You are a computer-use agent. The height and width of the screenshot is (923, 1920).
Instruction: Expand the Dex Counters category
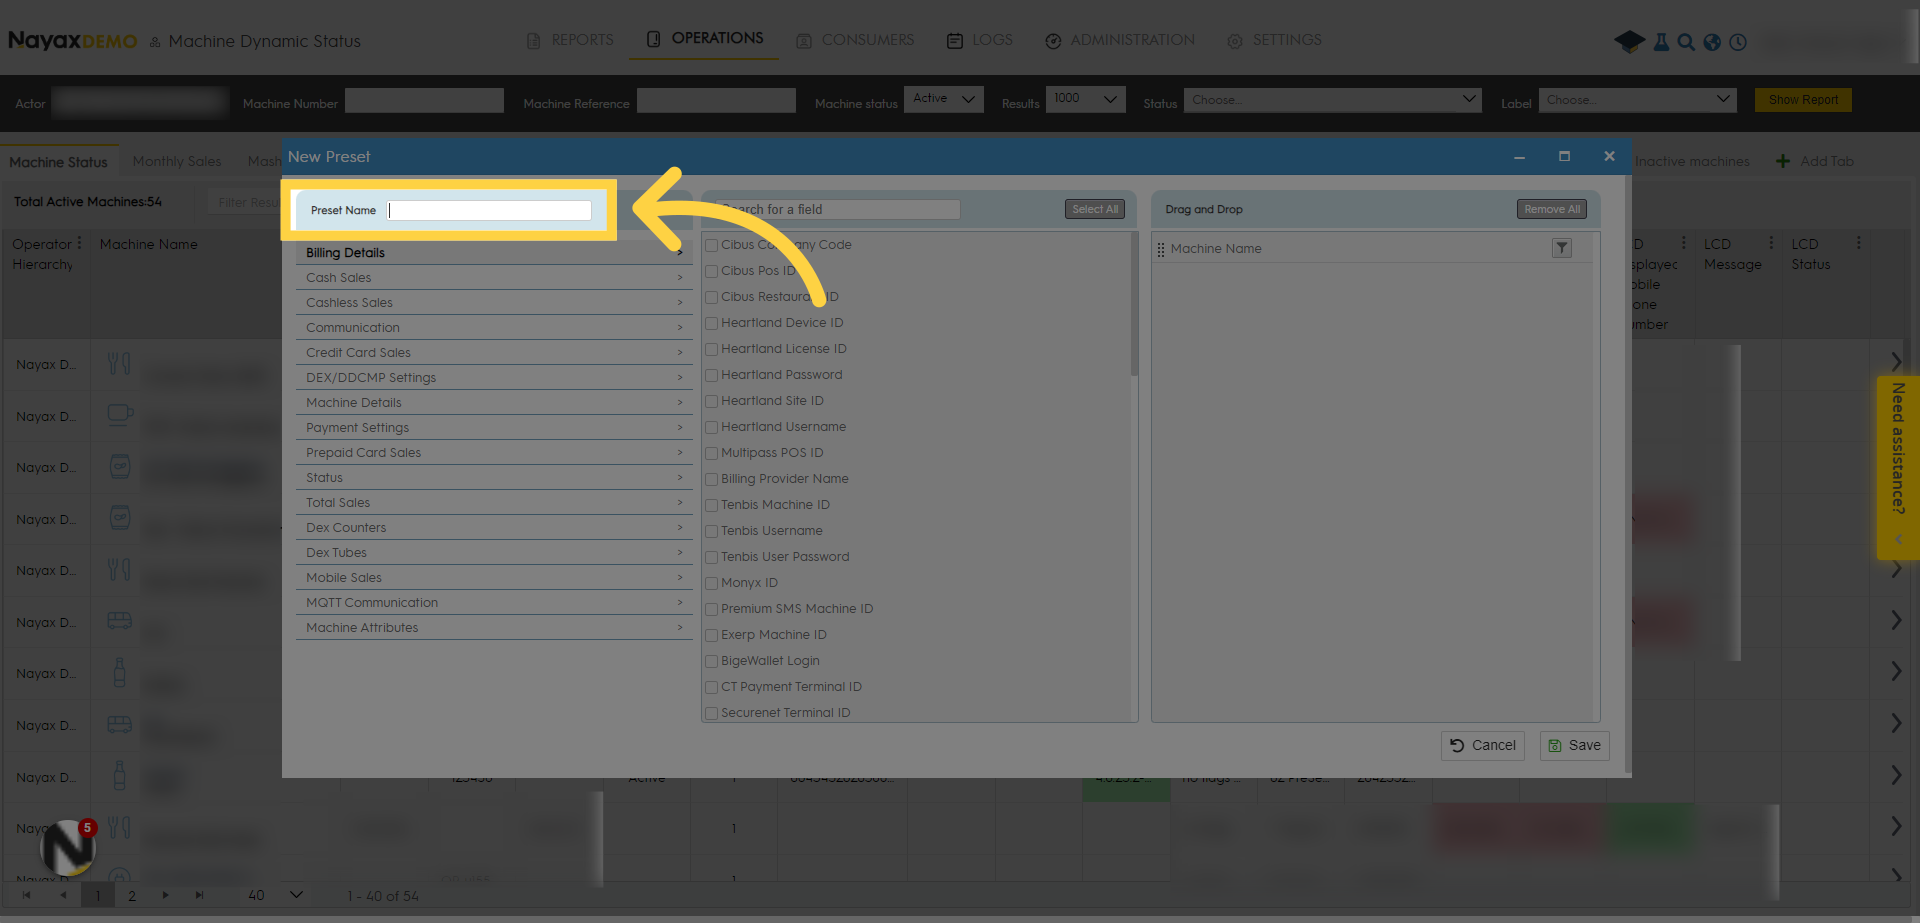(494, 527)
